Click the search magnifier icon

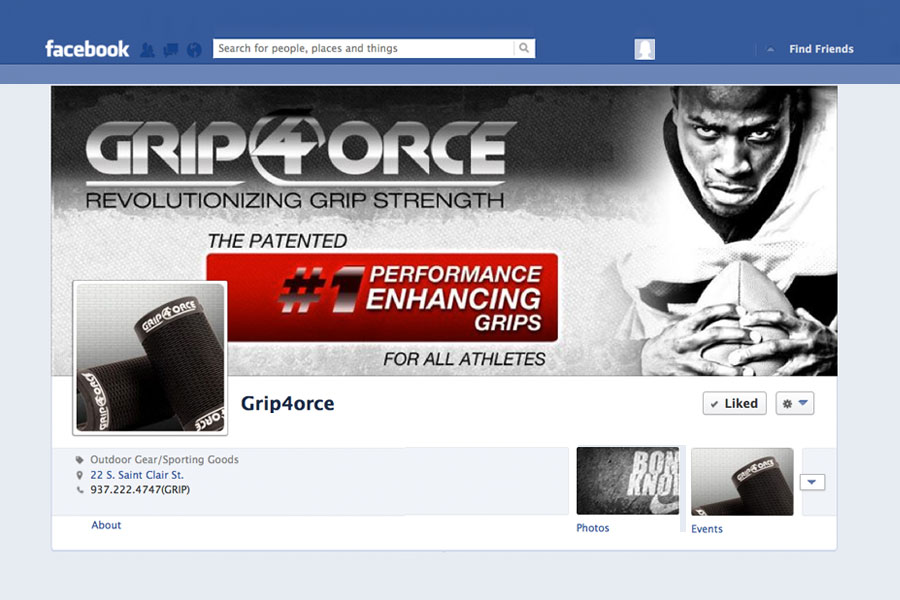pos(524,48)
